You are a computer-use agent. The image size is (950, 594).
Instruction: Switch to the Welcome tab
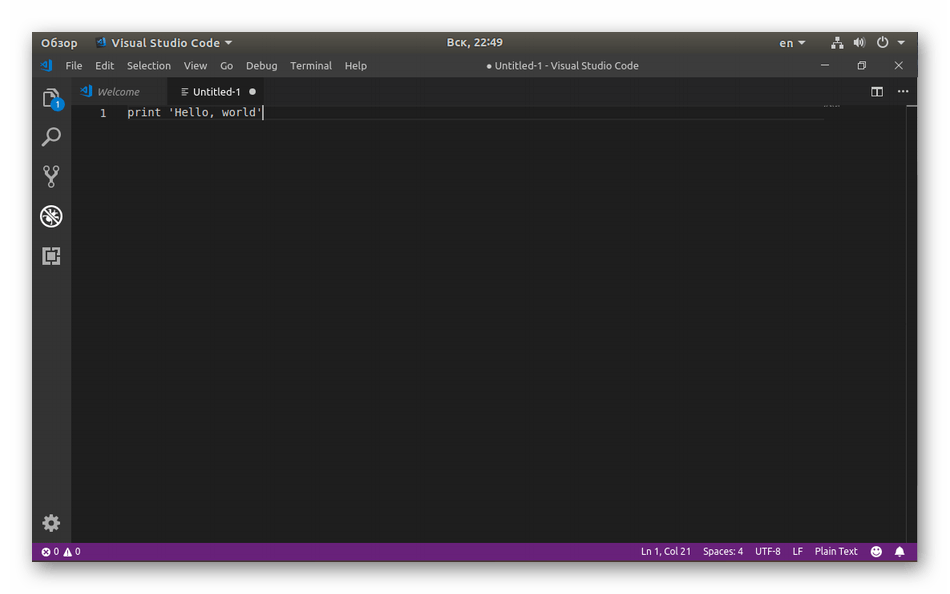click(x=118, y=92)
